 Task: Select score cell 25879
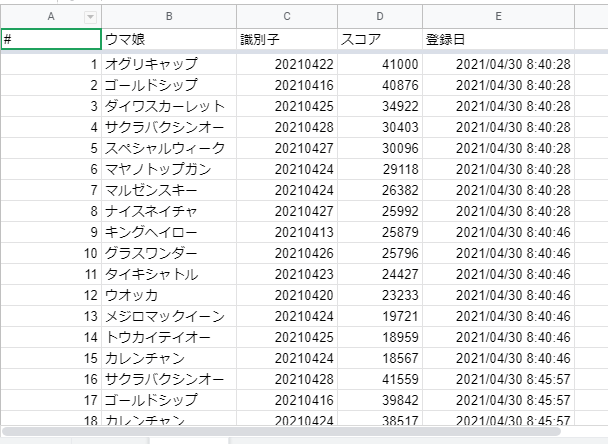click(380, 232)
